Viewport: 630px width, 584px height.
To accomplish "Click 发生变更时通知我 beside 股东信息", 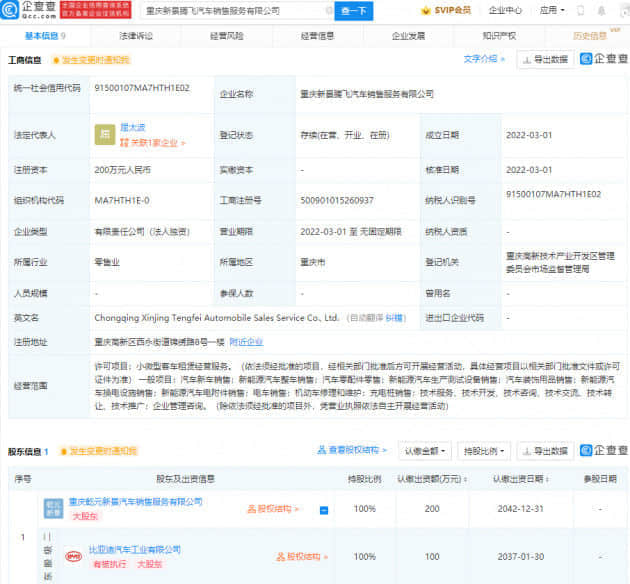I will pyautogui.click(x=99, y=451).
